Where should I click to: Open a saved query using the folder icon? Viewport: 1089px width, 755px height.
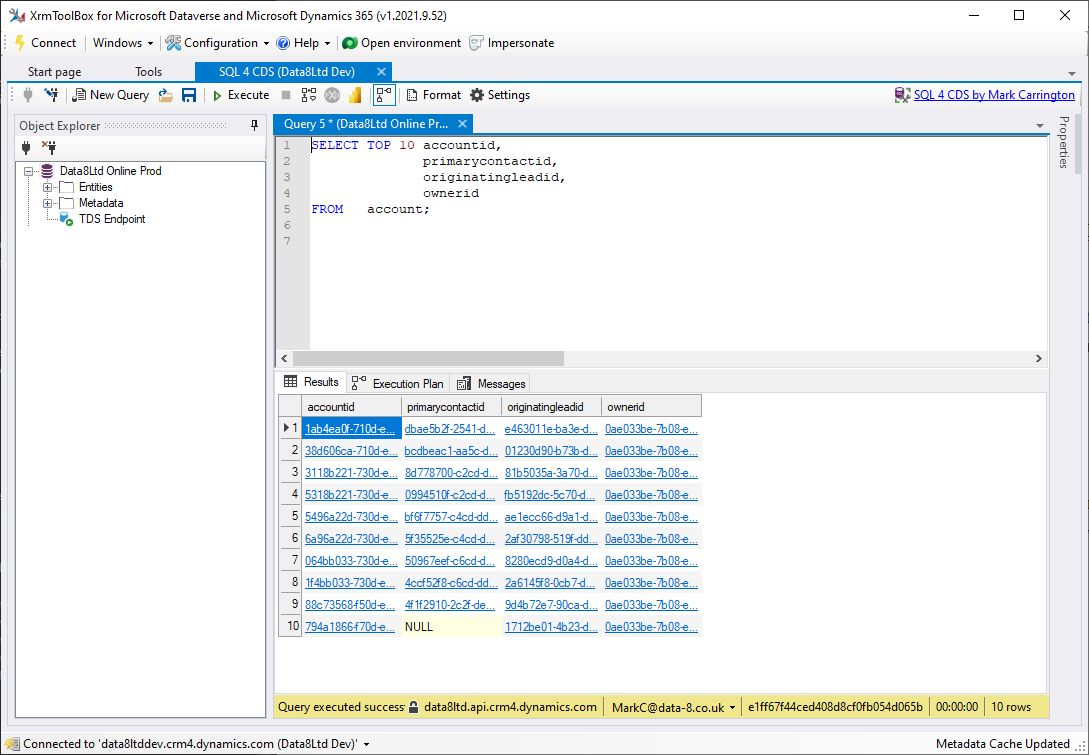(164, 94)
